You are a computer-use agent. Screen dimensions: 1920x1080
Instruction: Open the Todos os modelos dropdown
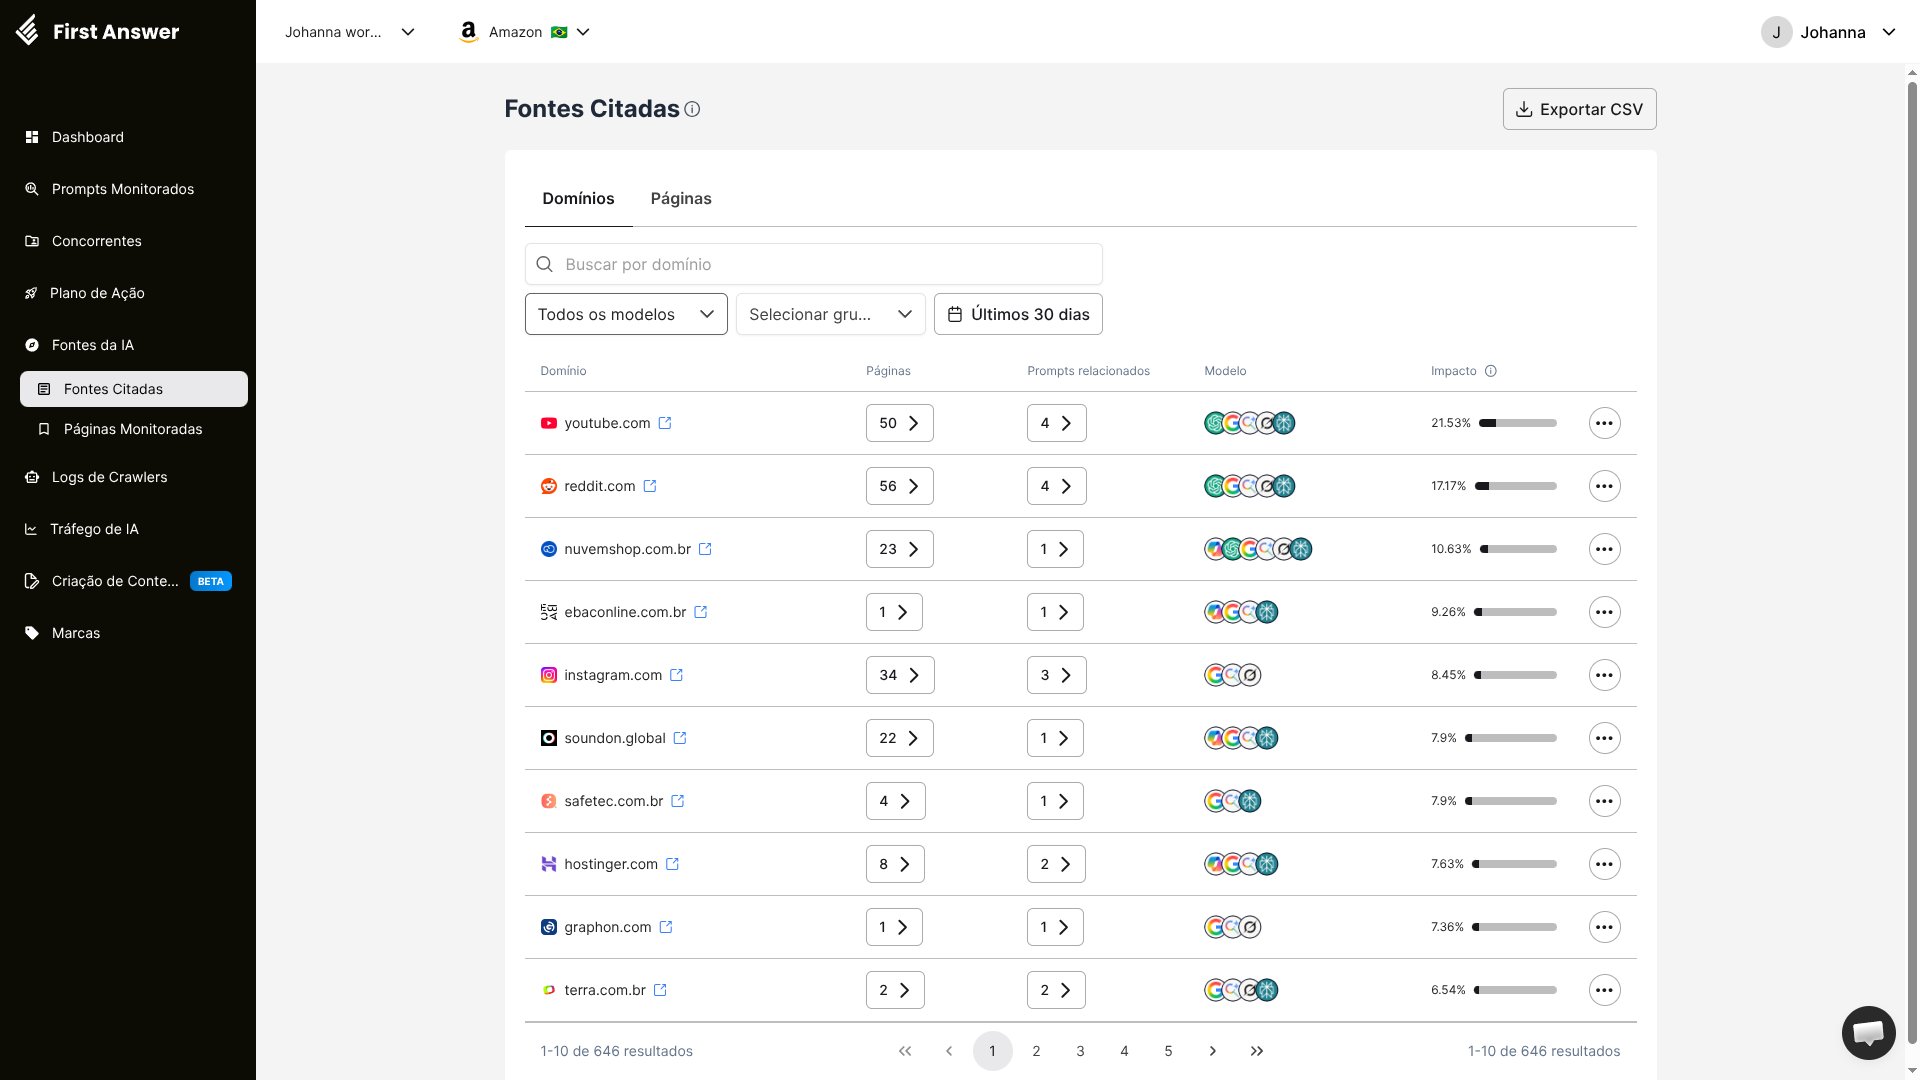pos(626,314)
